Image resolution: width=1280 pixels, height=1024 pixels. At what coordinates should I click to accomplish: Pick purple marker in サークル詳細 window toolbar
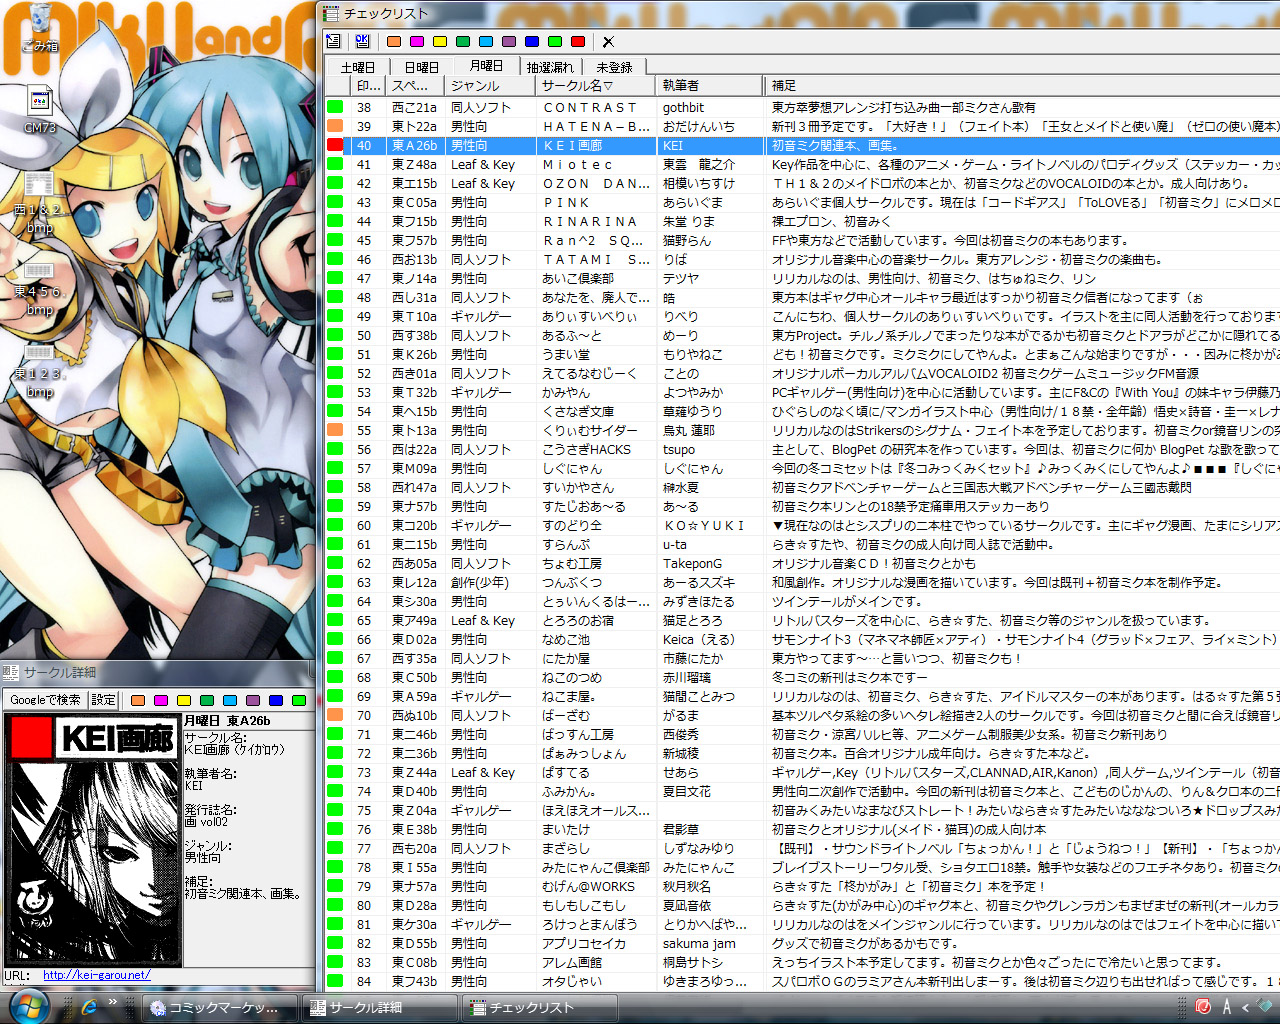(x=253, y=700)
